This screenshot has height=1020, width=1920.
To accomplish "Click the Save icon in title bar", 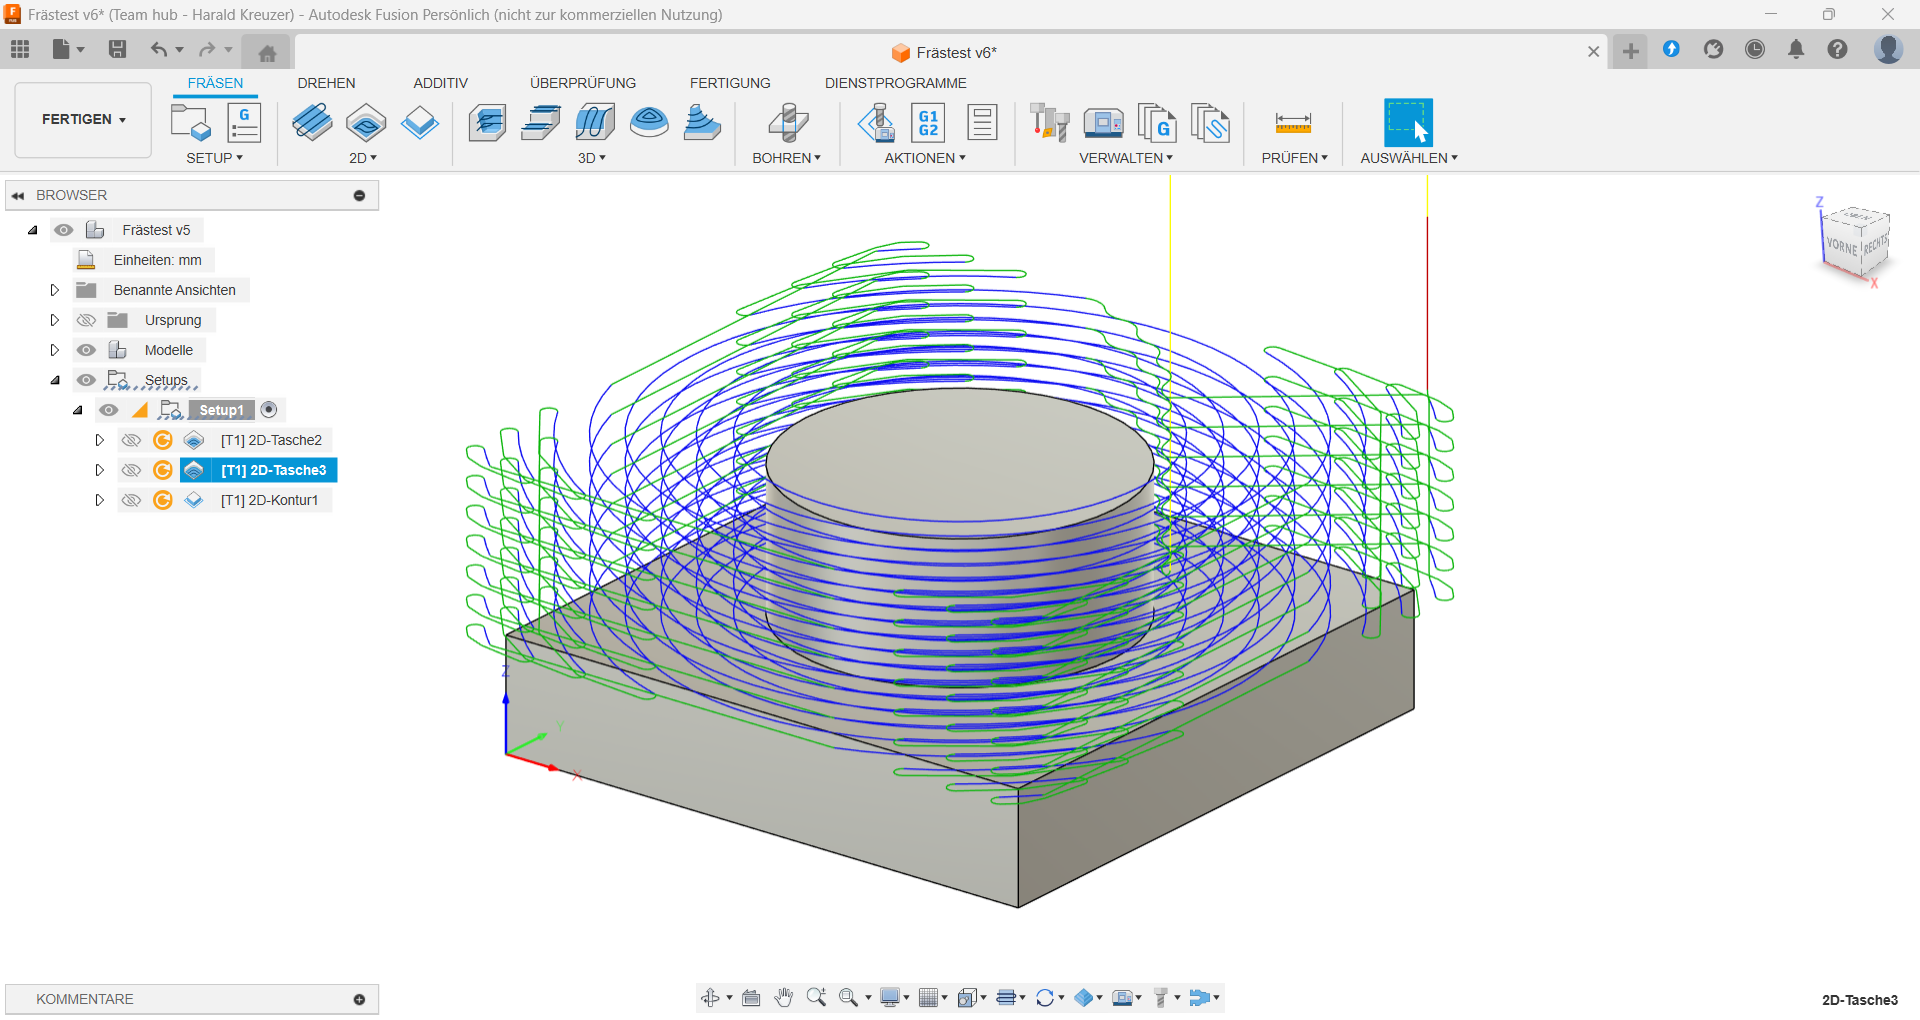I will point(117,49).
